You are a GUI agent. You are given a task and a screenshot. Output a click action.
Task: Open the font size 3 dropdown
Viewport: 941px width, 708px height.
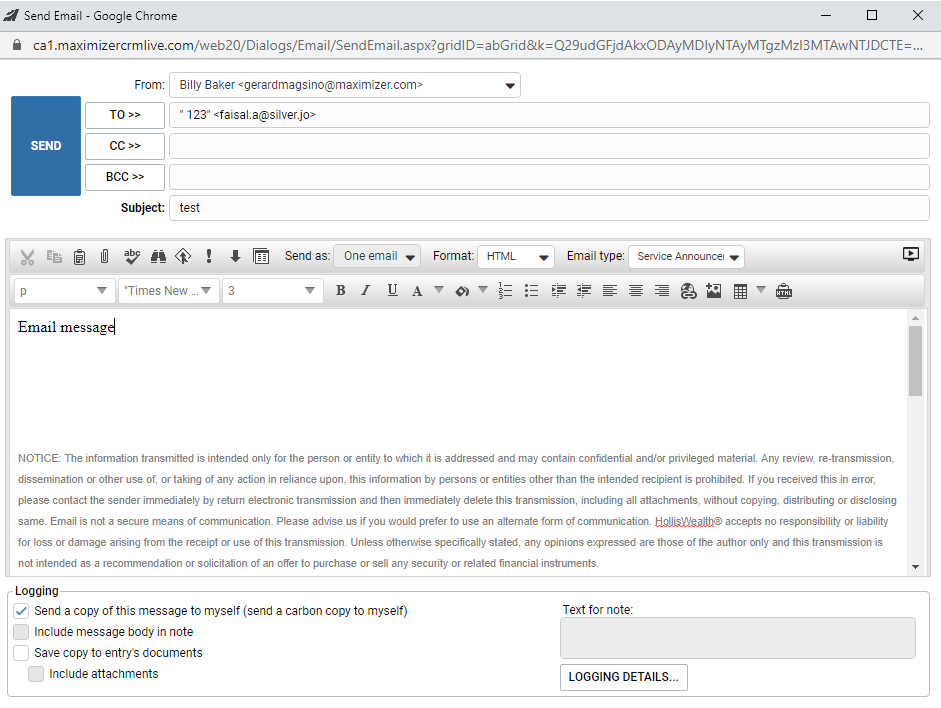(x=272, y=291)
